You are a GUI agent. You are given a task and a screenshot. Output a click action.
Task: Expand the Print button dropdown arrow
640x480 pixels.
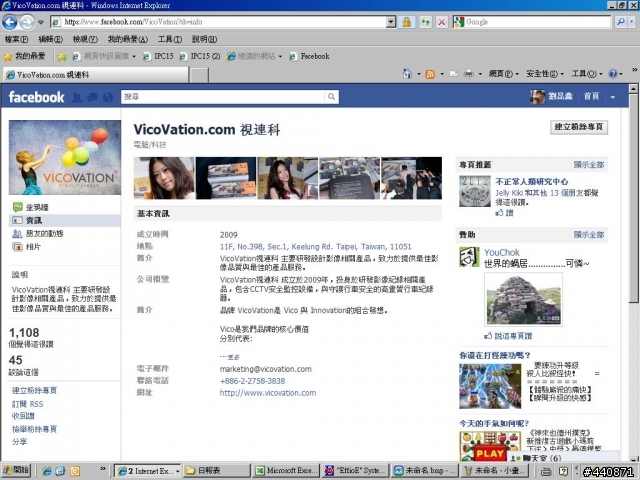point(480,74)
